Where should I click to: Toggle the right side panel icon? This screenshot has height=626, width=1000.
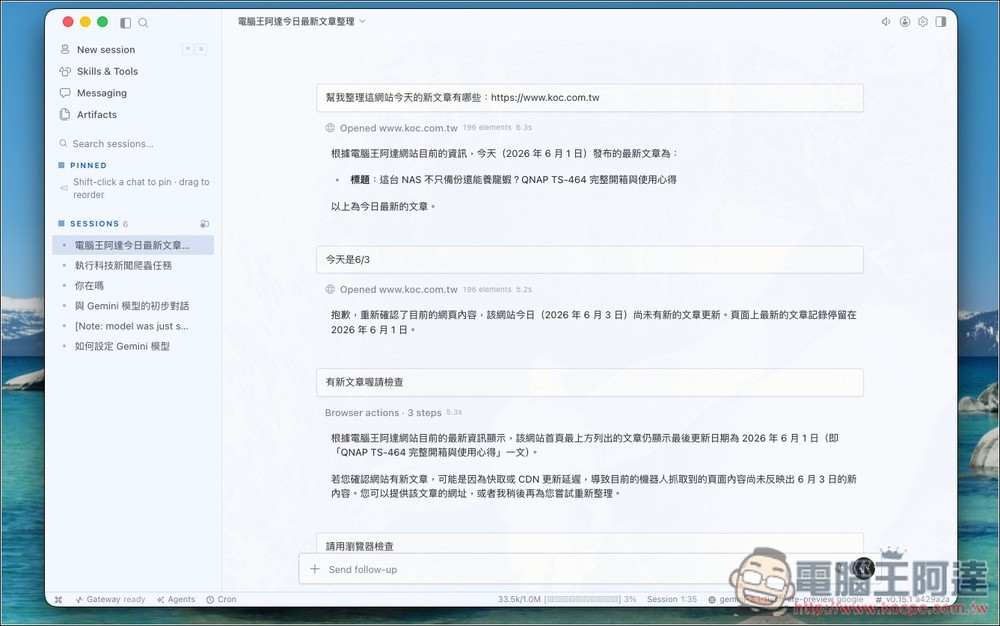coord(941,22)
